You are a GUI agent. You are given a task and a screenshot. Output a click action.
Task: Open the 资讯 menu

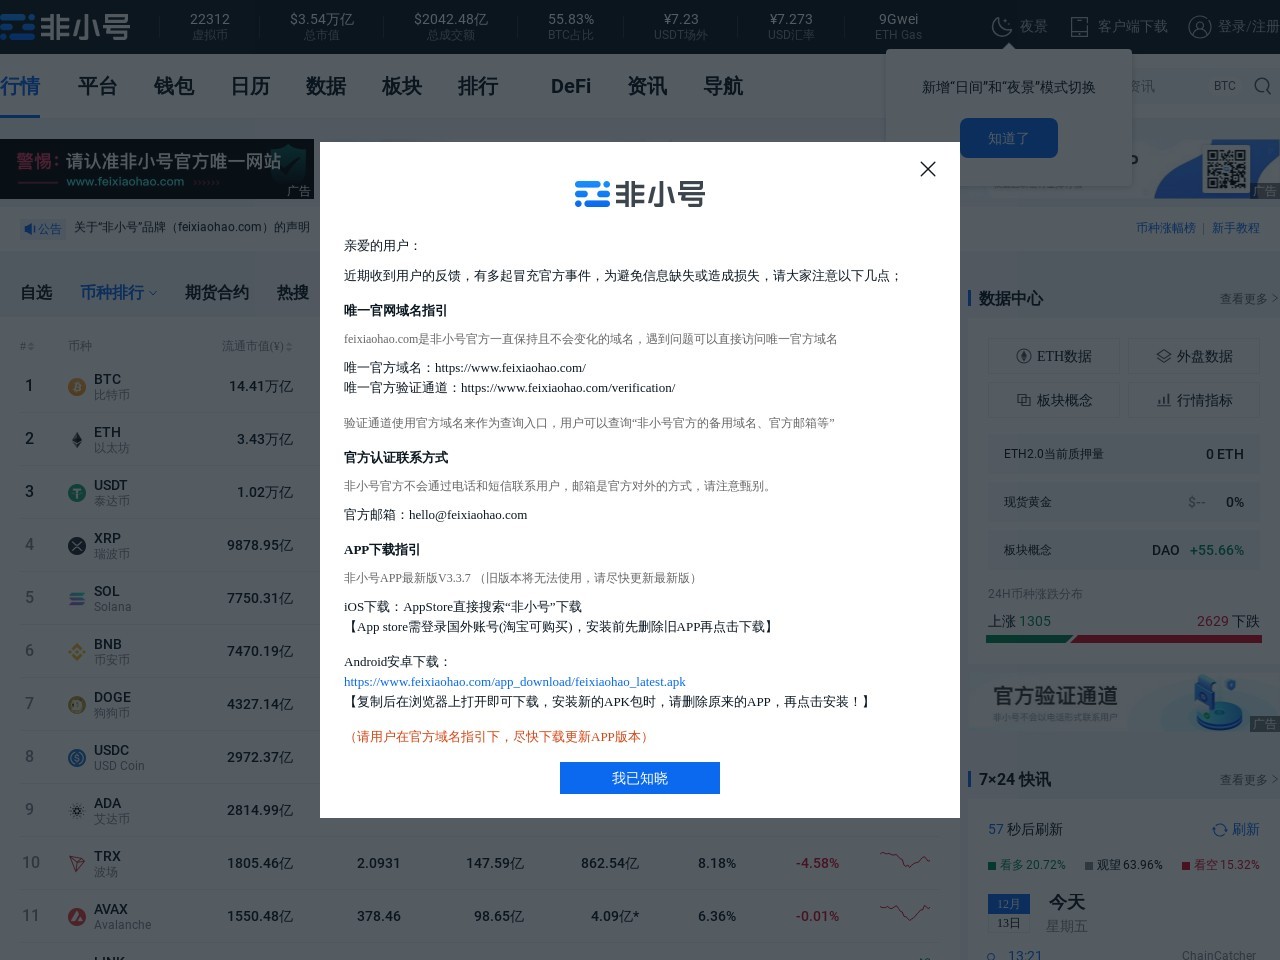(x=647, y=86)
